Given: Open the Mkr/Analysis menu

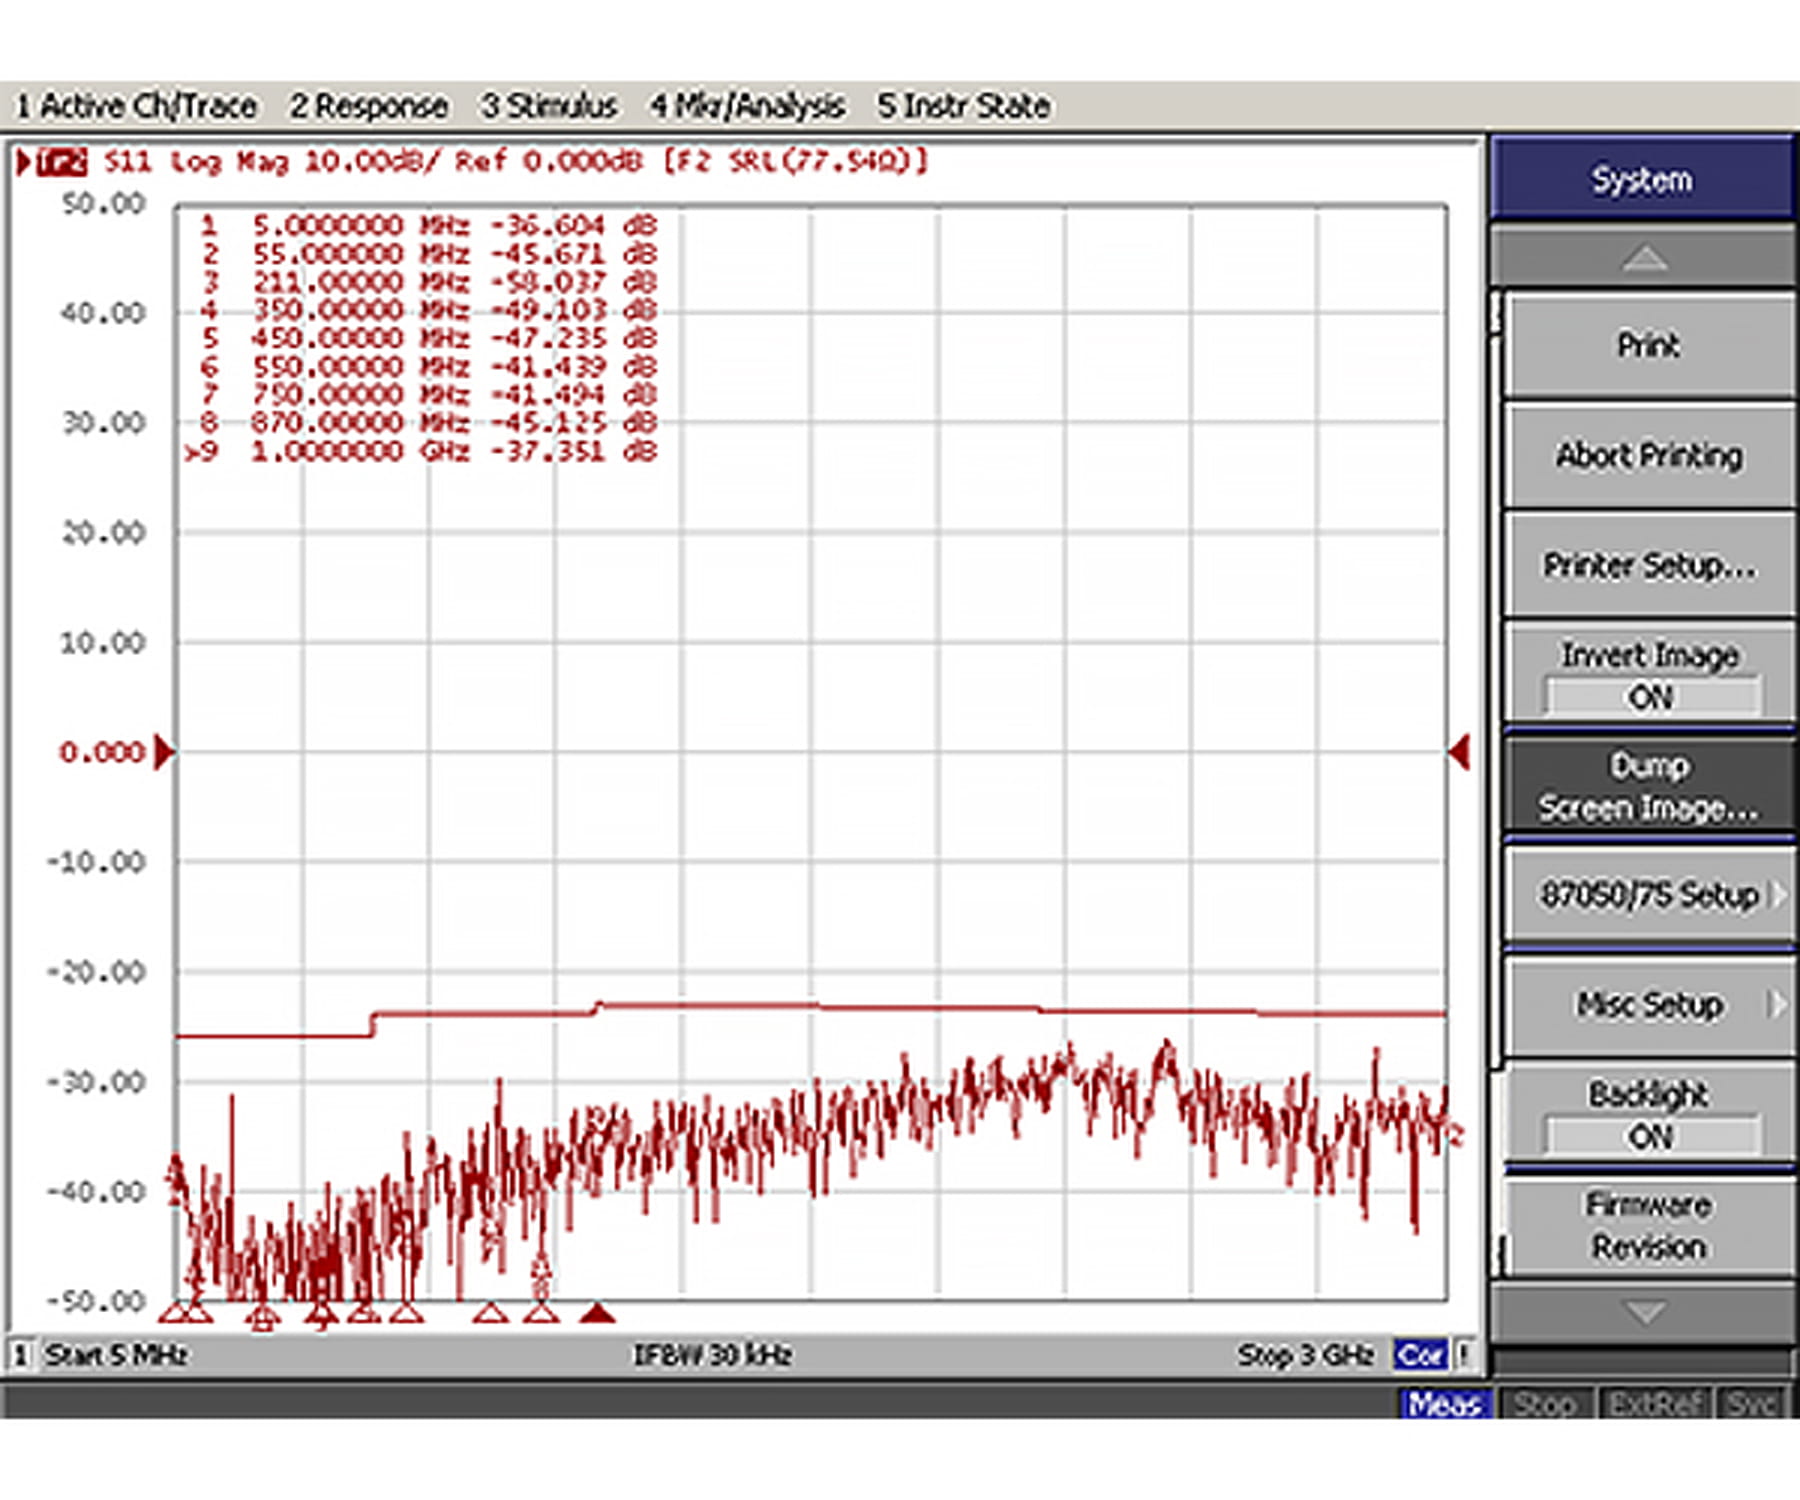Looking at the screenshot, I should coord(747,106).
